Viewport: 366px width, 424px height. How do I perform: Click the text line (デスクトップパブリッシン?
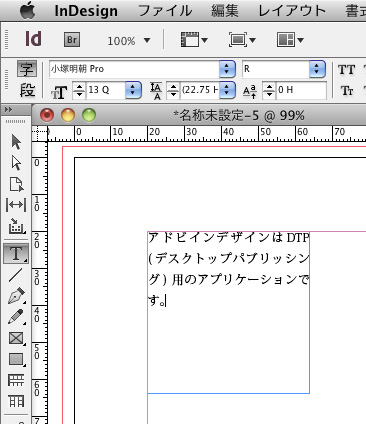pyautogui.click(x=229, y=258)
